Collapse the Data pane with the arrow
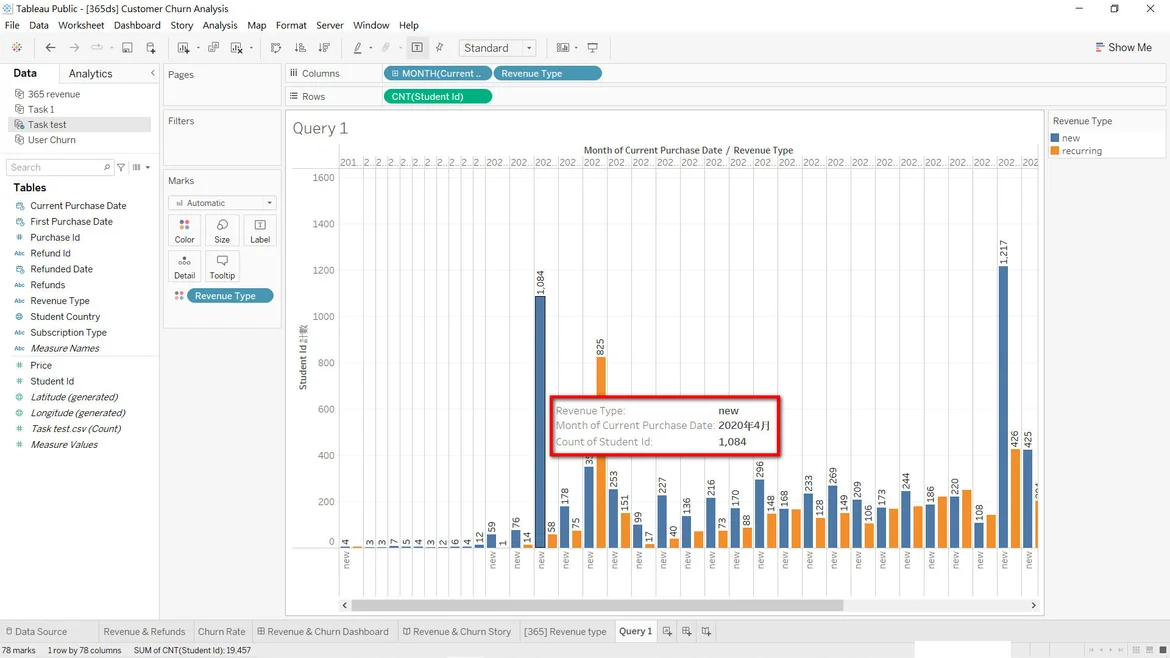Screen dimensions: 1170x658 point(153,73)
